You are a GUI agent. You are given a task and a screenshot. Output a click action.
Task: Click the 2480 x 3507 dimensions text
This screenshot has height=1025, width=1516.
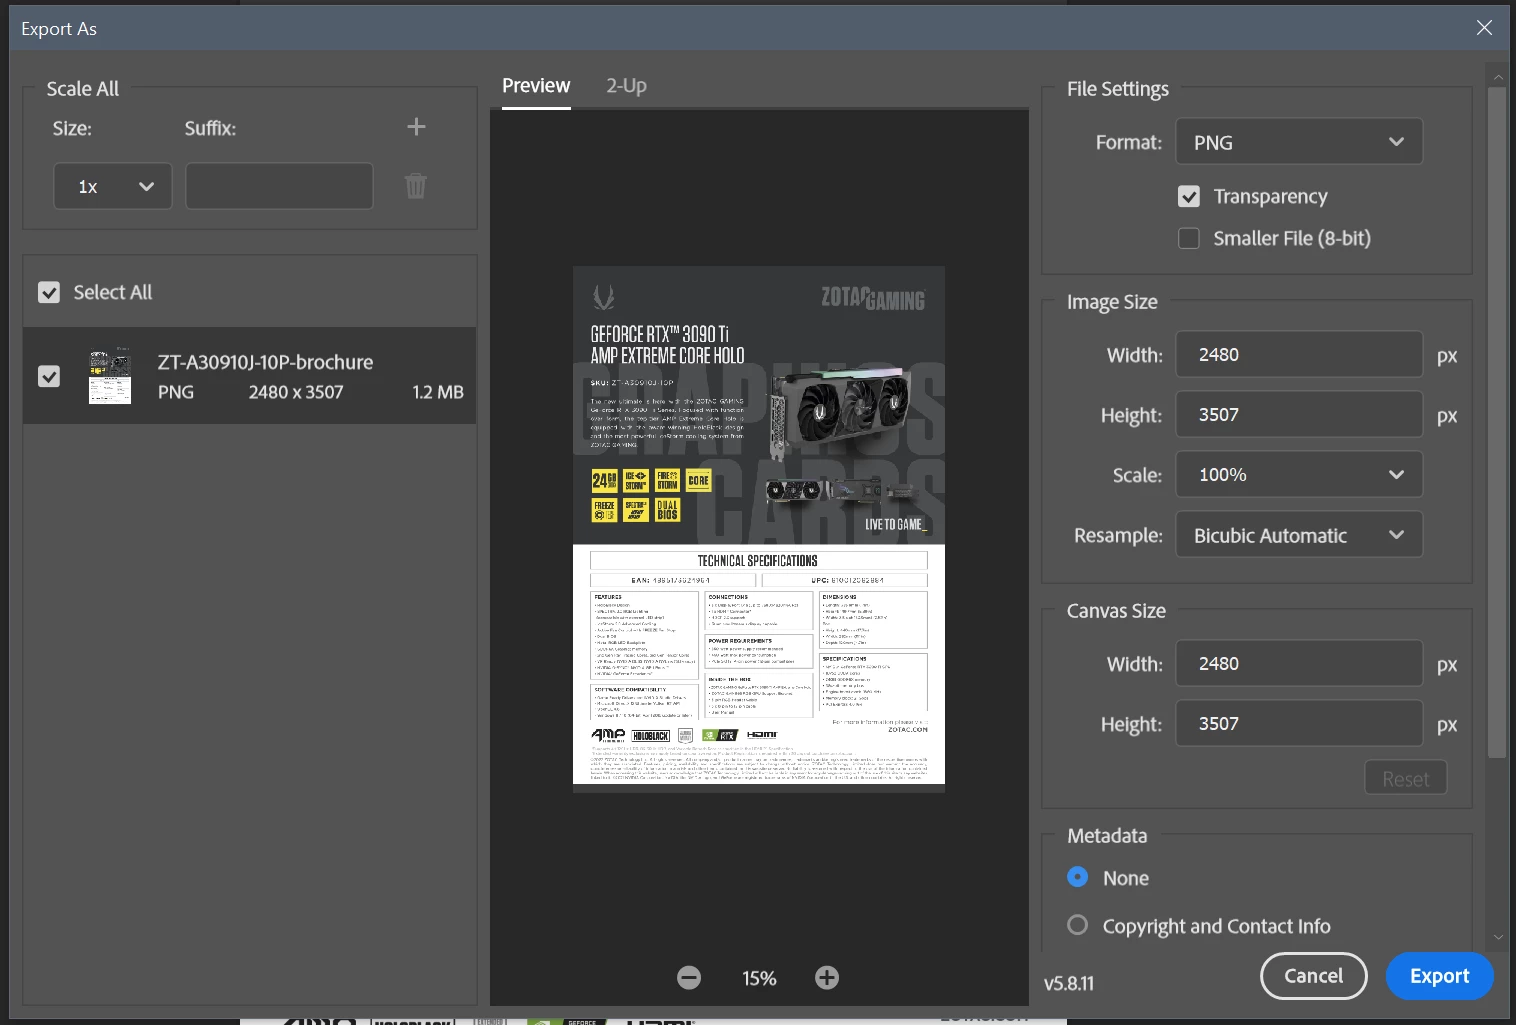[x=296, y=392]
